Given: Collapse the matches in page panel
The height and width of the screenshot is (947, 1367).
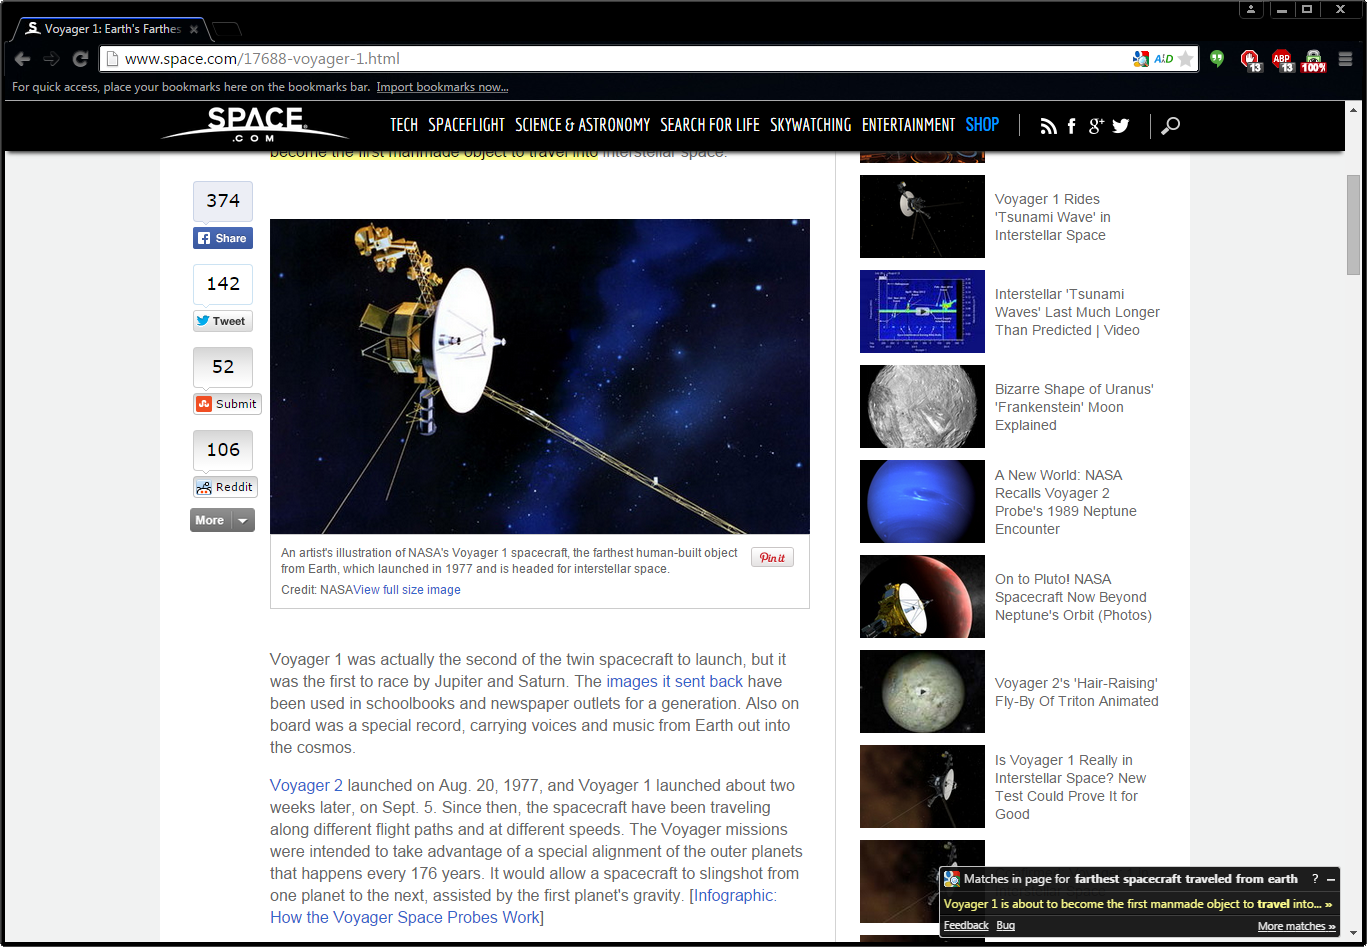Looking at the screenshot, I should pos(1331,880).
